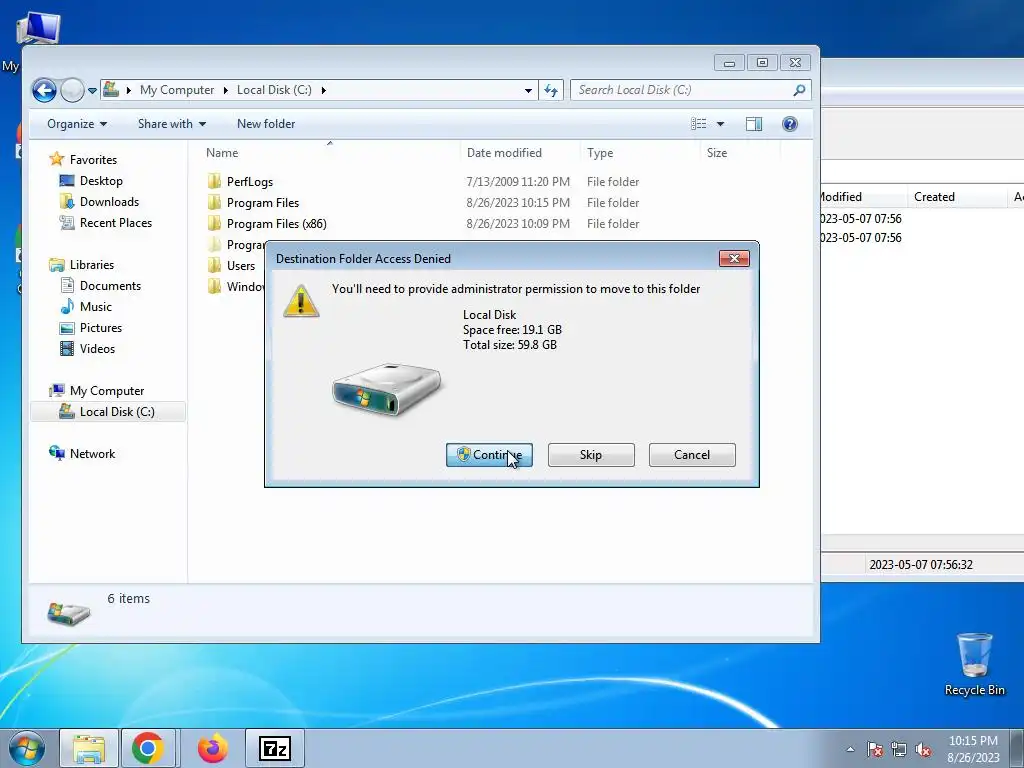Click Cancel in Access Denied dialog
This screenshot has width=1024, height=768.
(692, 455)
